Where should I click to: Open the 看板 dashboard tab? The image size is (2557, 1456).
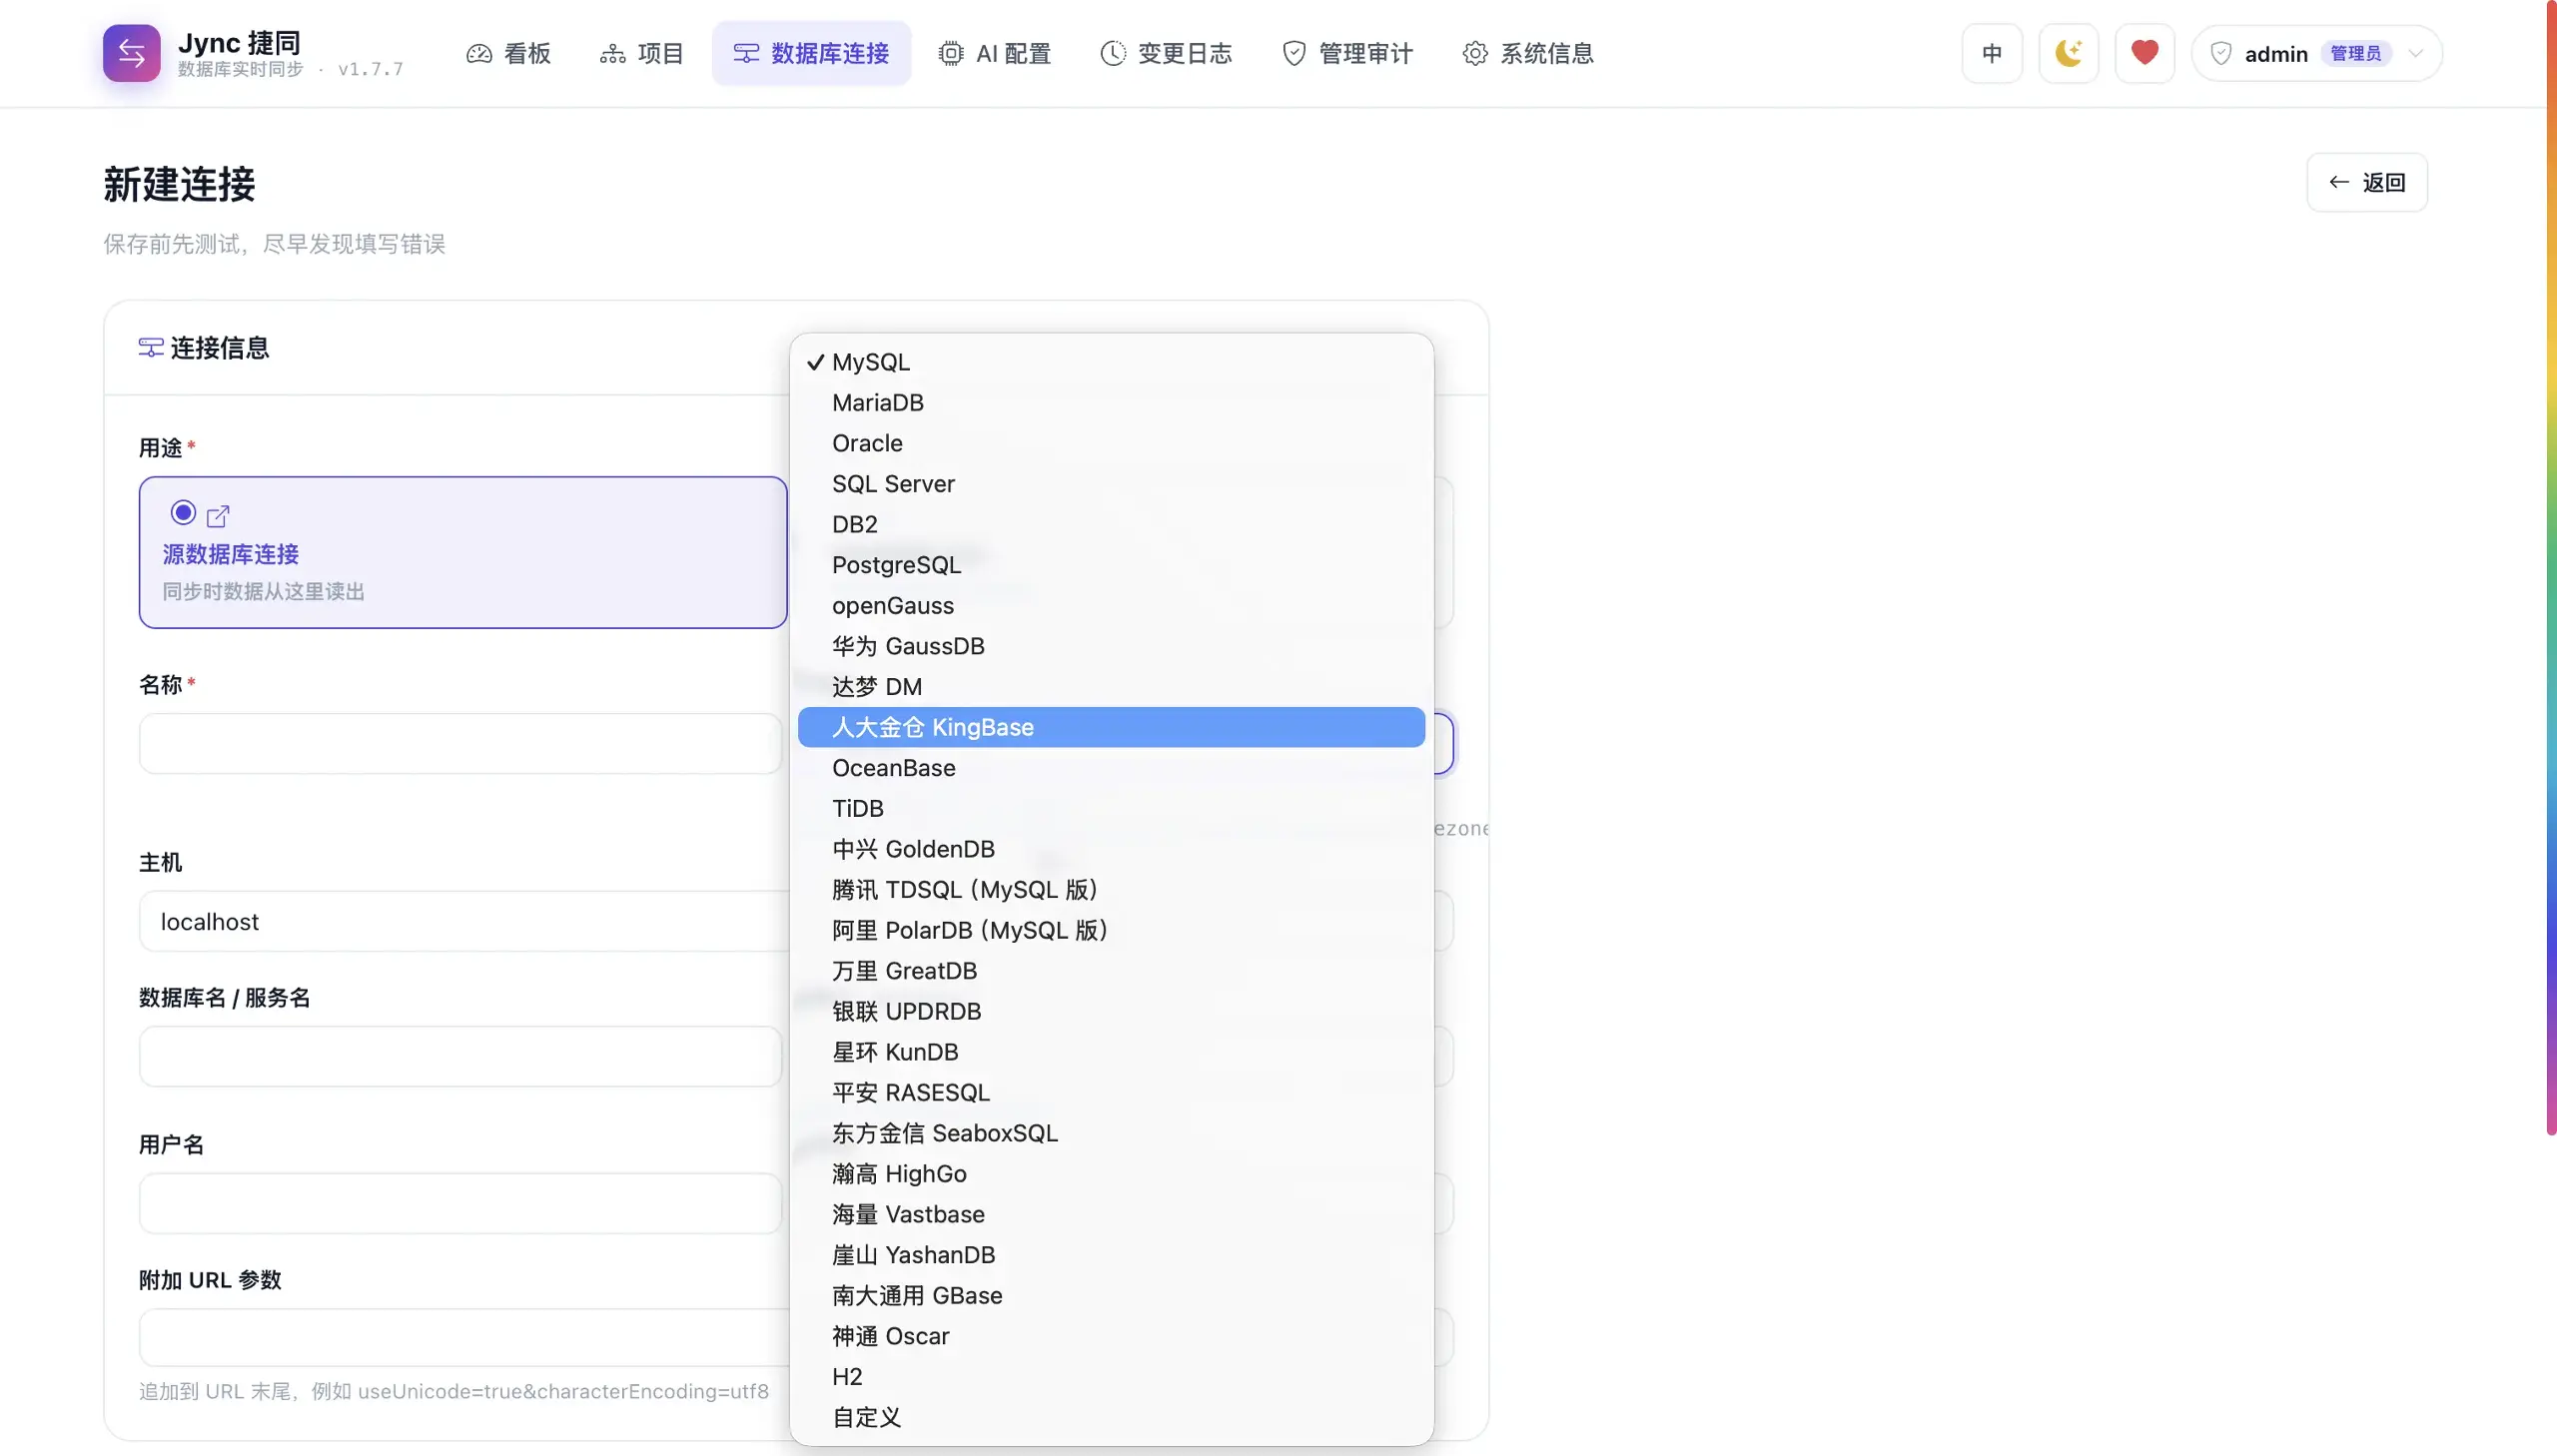pos(509,53)
